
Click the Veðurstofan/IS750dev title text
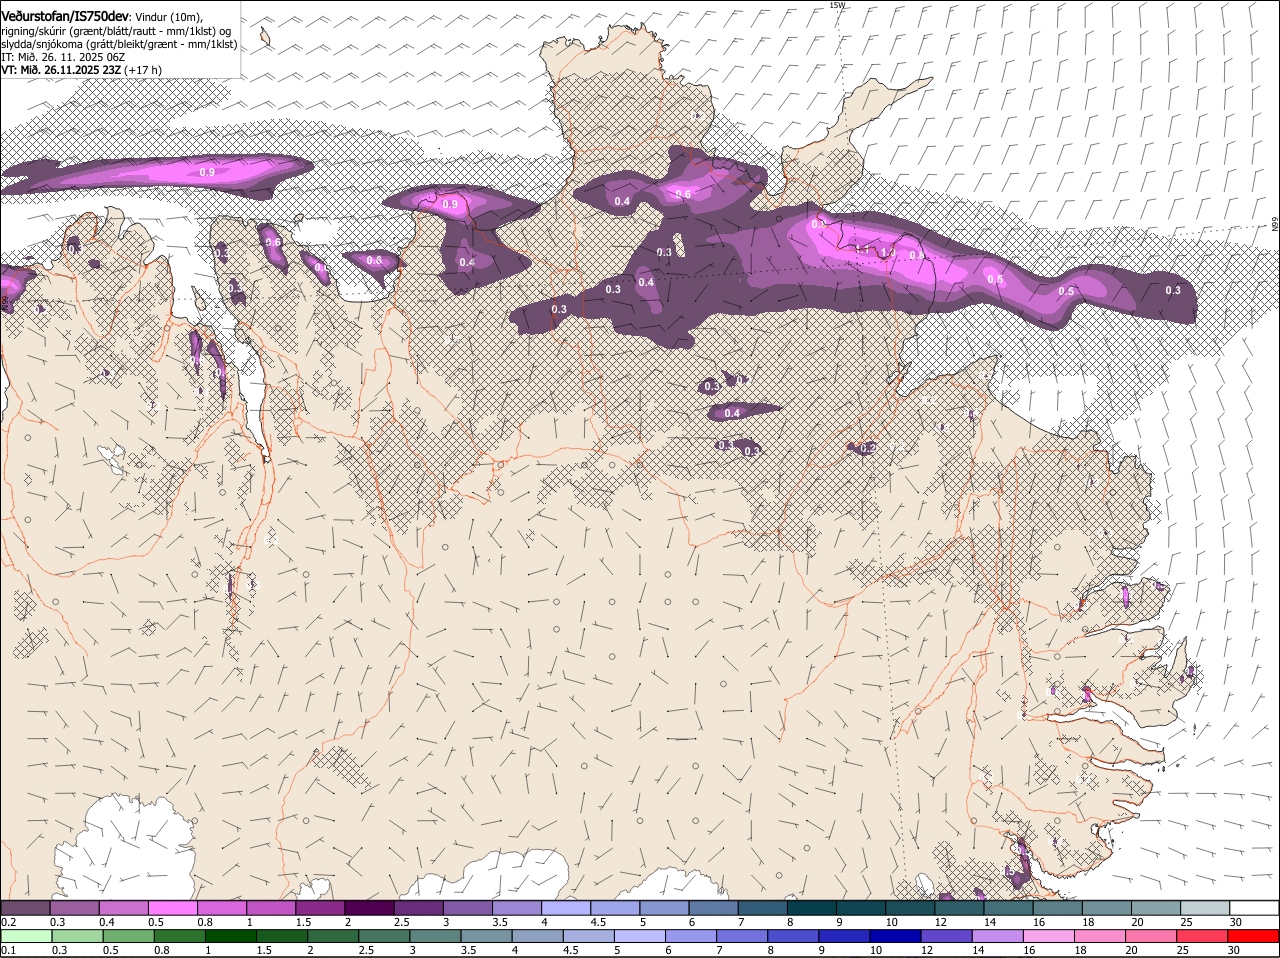65,16
